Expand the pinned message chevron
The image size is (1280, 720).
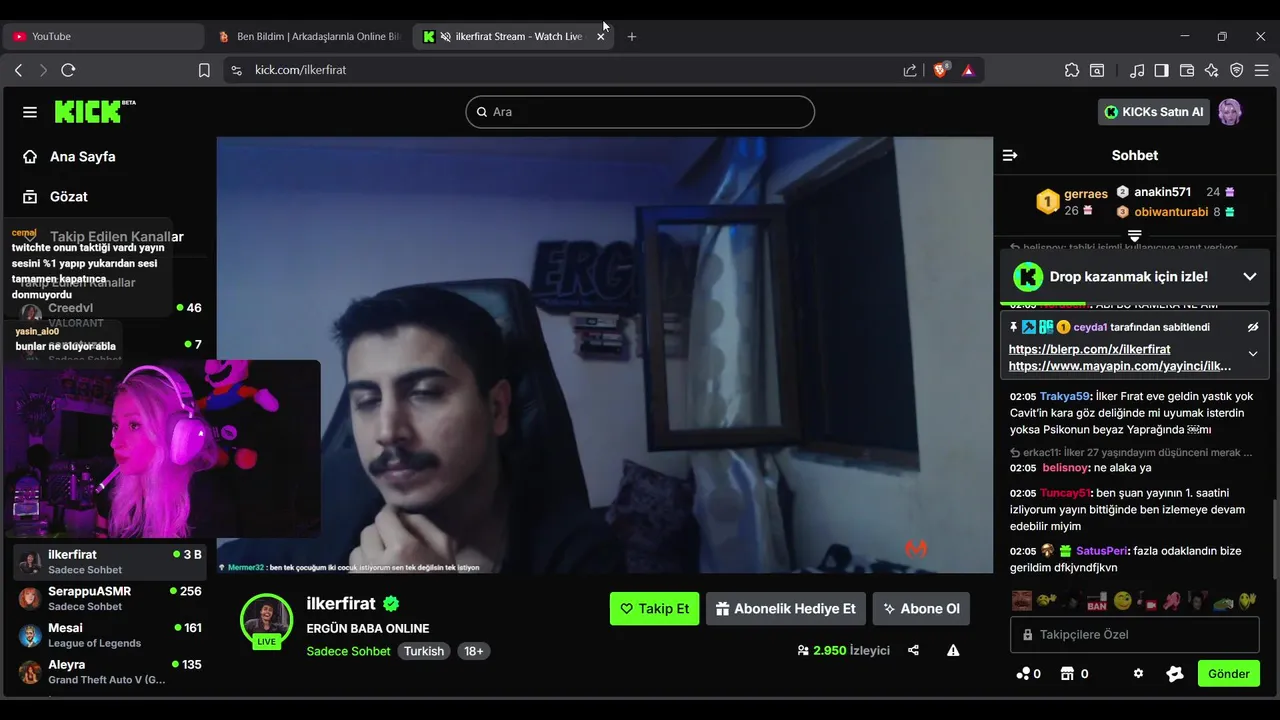[x=1253, y=354]
